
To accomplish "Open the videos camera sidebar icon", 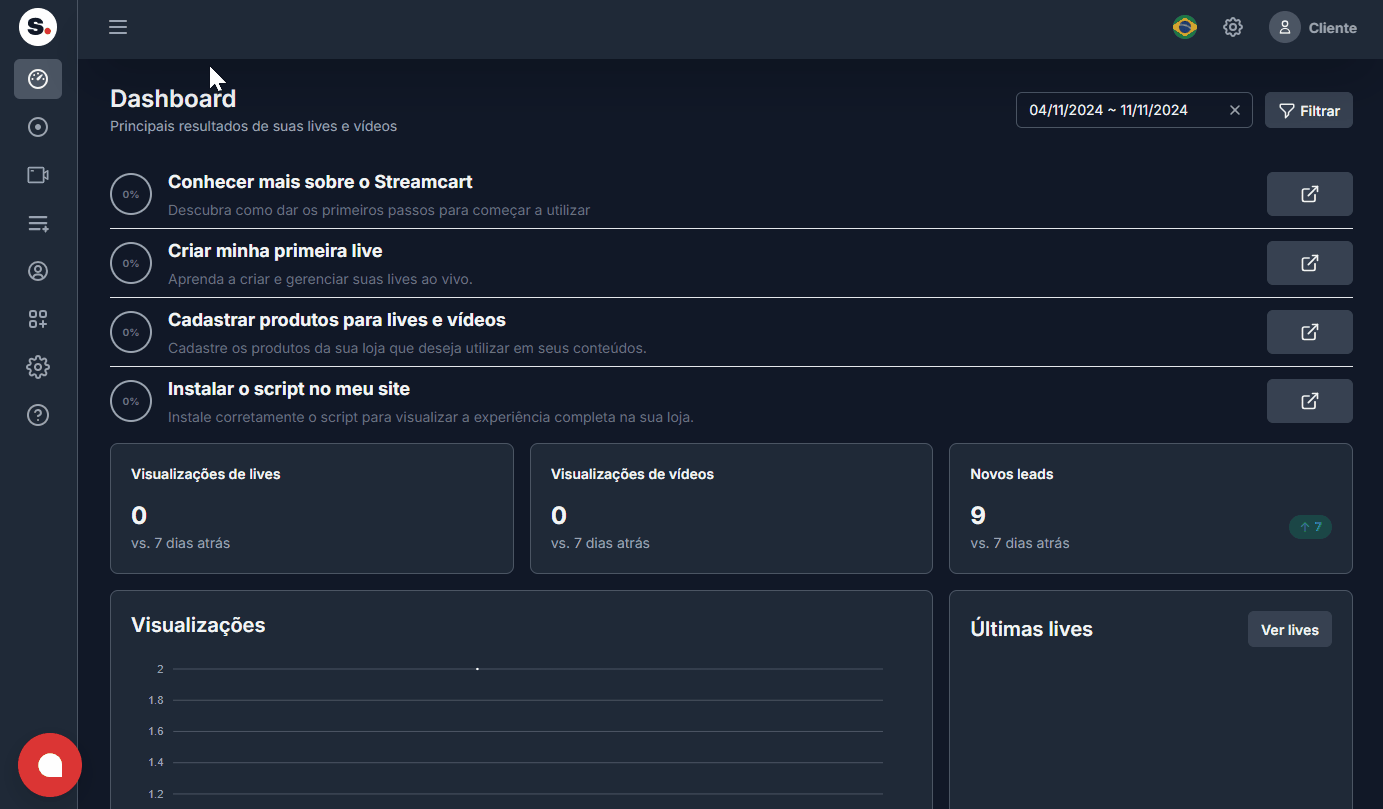I will point(38,175).
